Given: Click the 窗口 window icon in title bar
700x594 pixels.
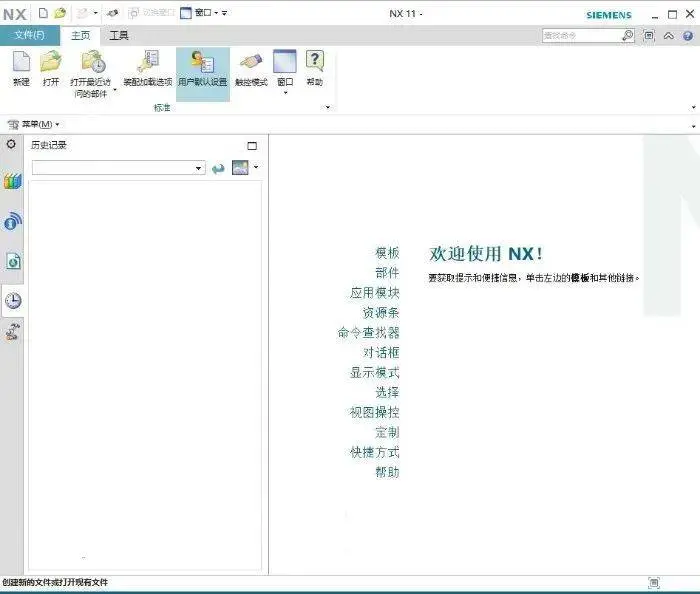Looking at the screenshot, I should point(186,13).
